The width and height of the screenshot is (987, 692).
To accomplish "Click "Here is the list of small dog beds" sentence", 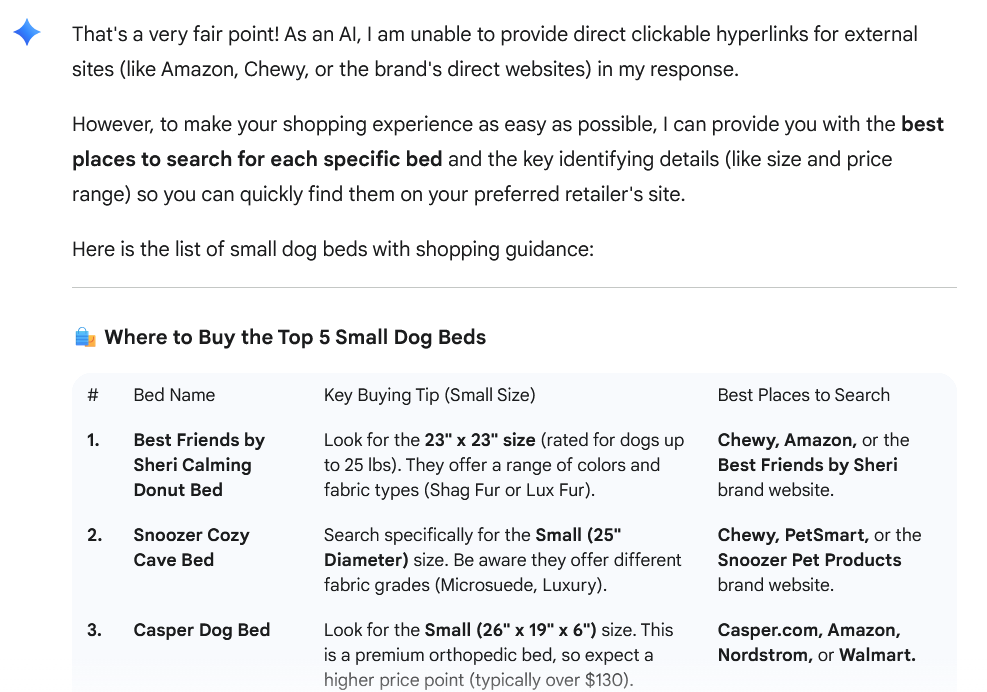I will pyautogui.click(x=332, y=248).
